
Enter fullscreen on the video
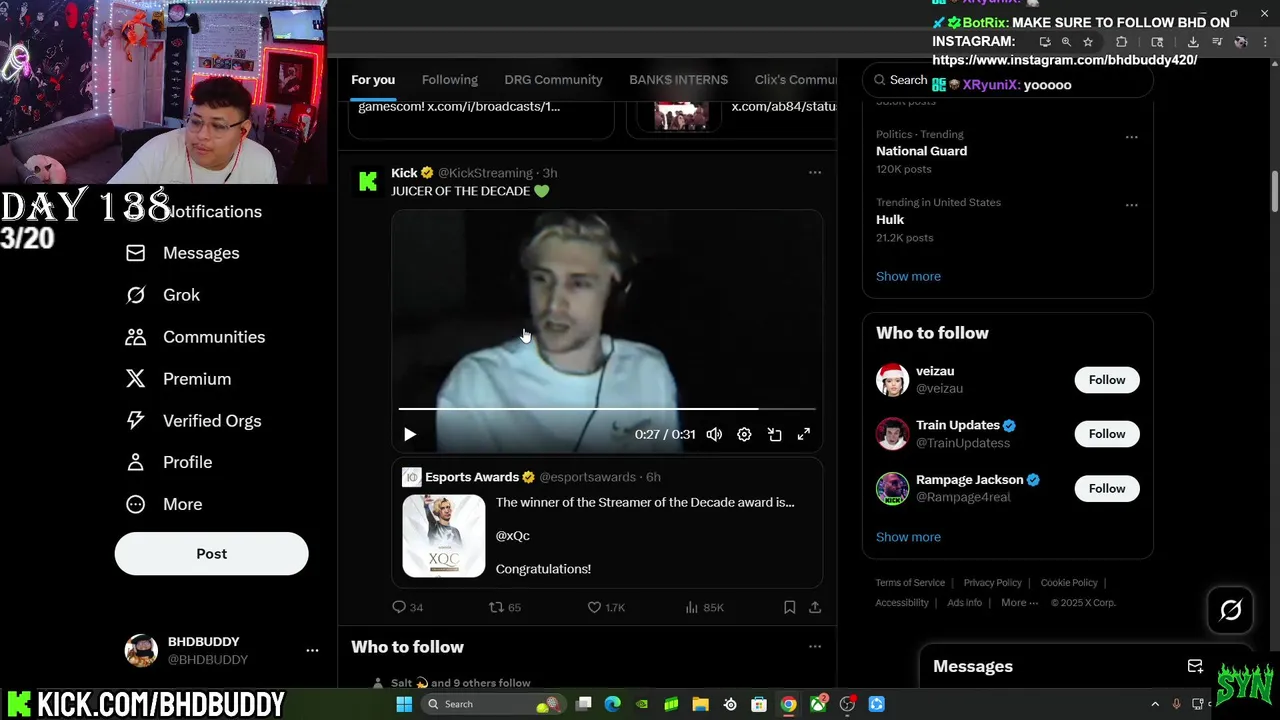pos(804,434)
